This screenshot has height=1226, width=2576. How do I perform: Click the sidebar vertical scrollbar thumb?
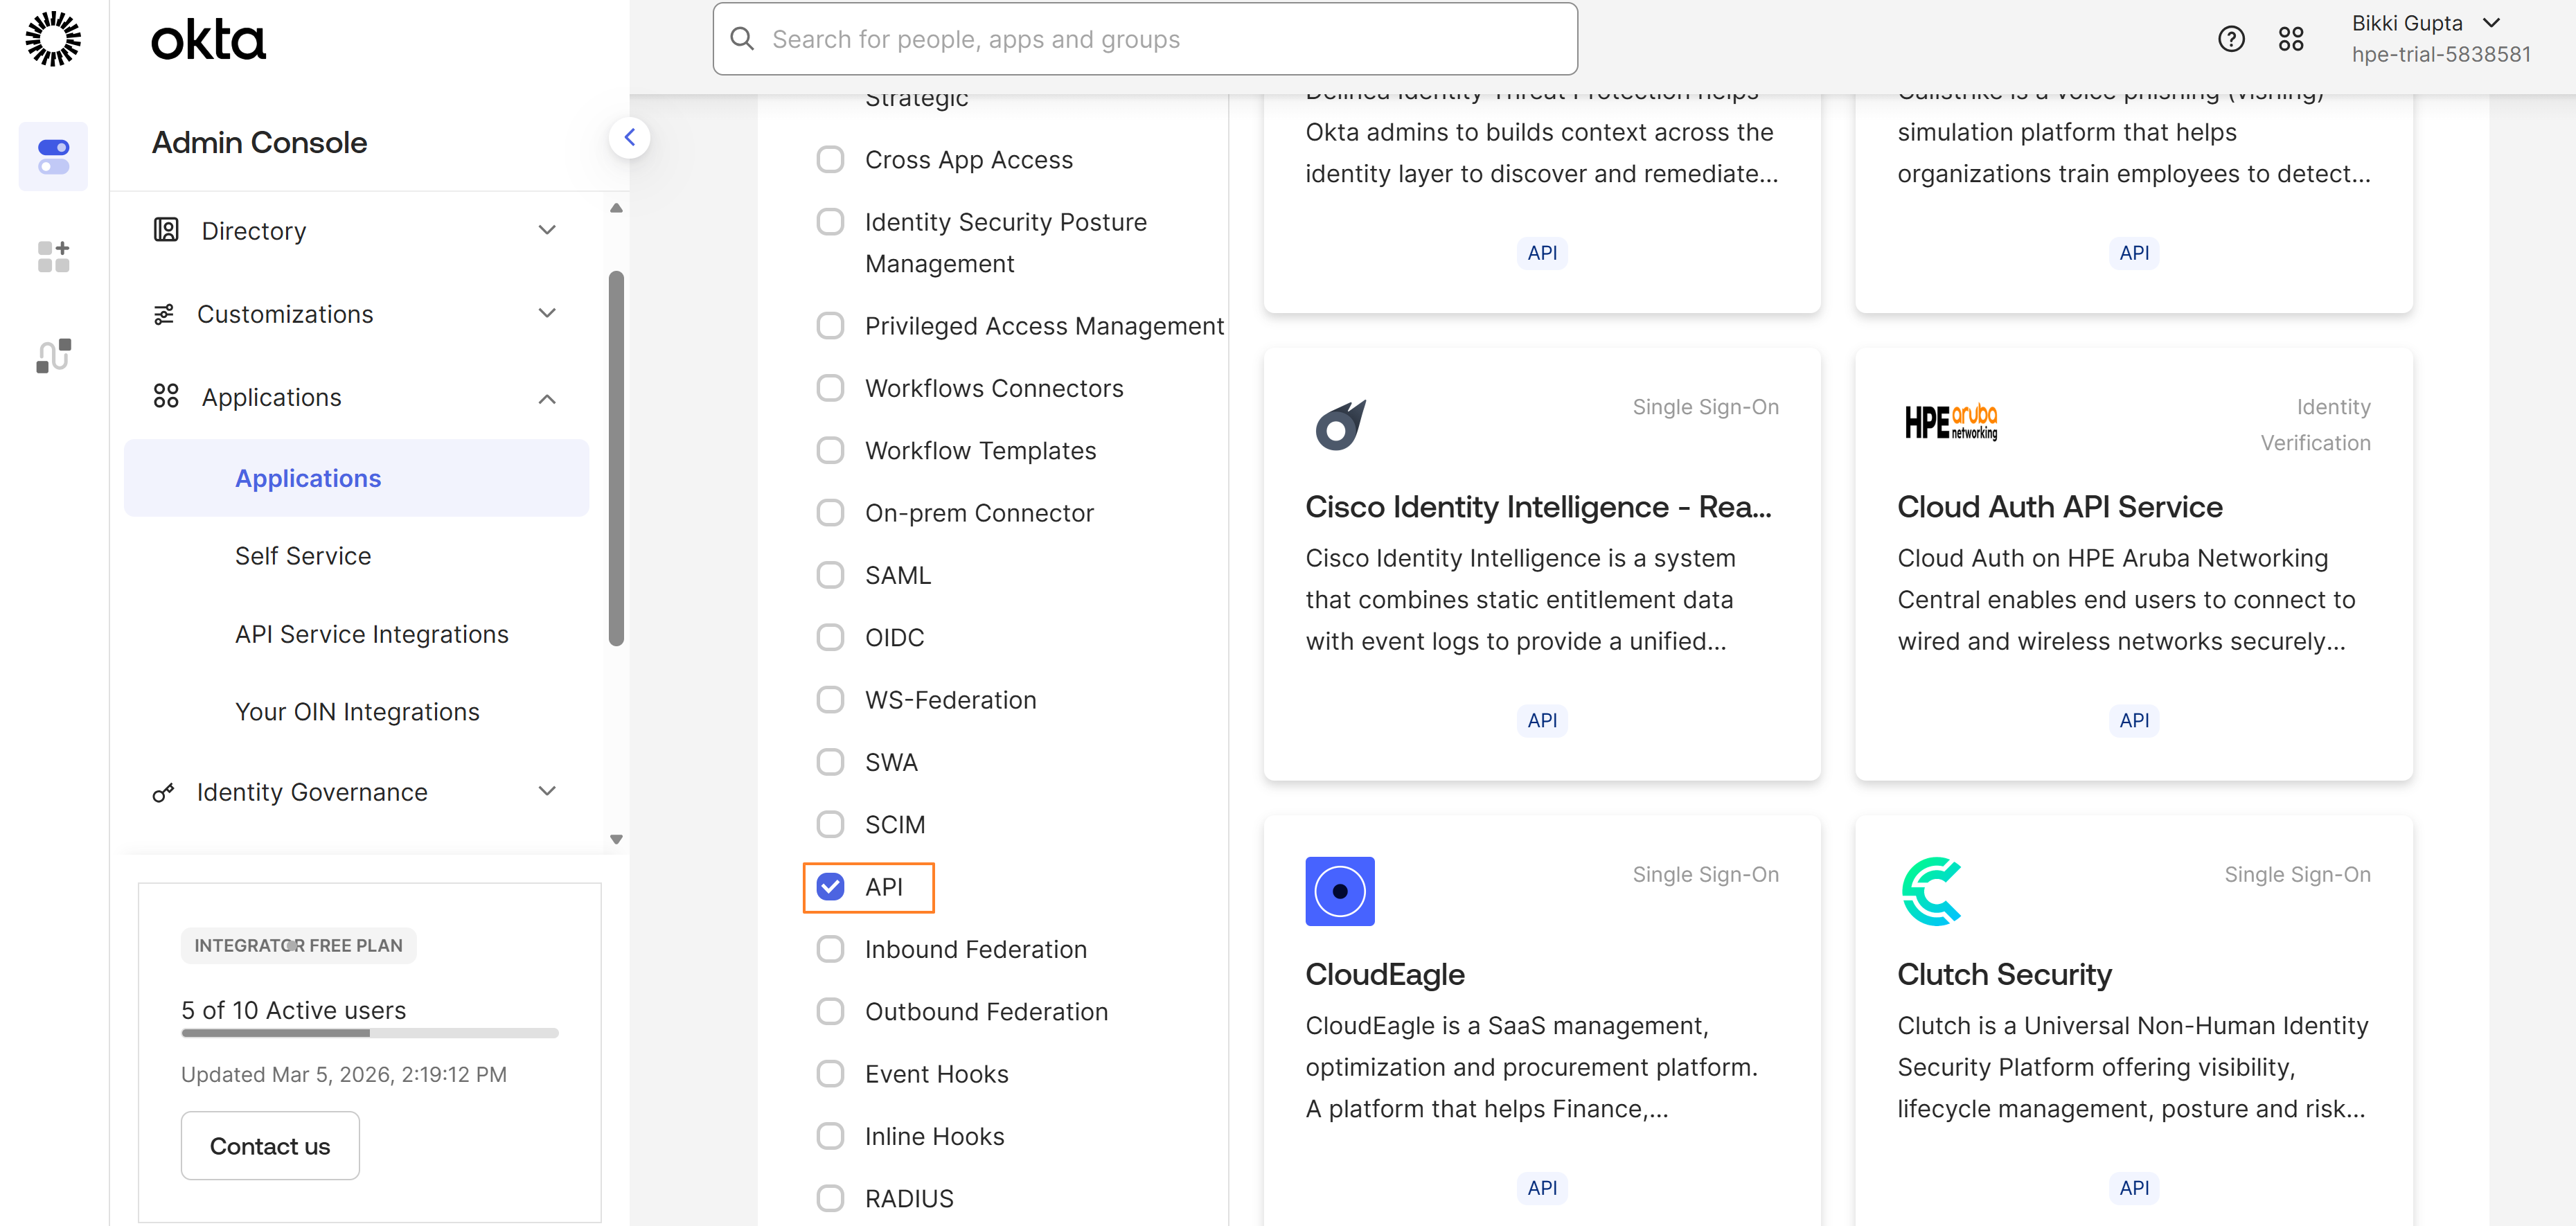click(x=616, y=458)
